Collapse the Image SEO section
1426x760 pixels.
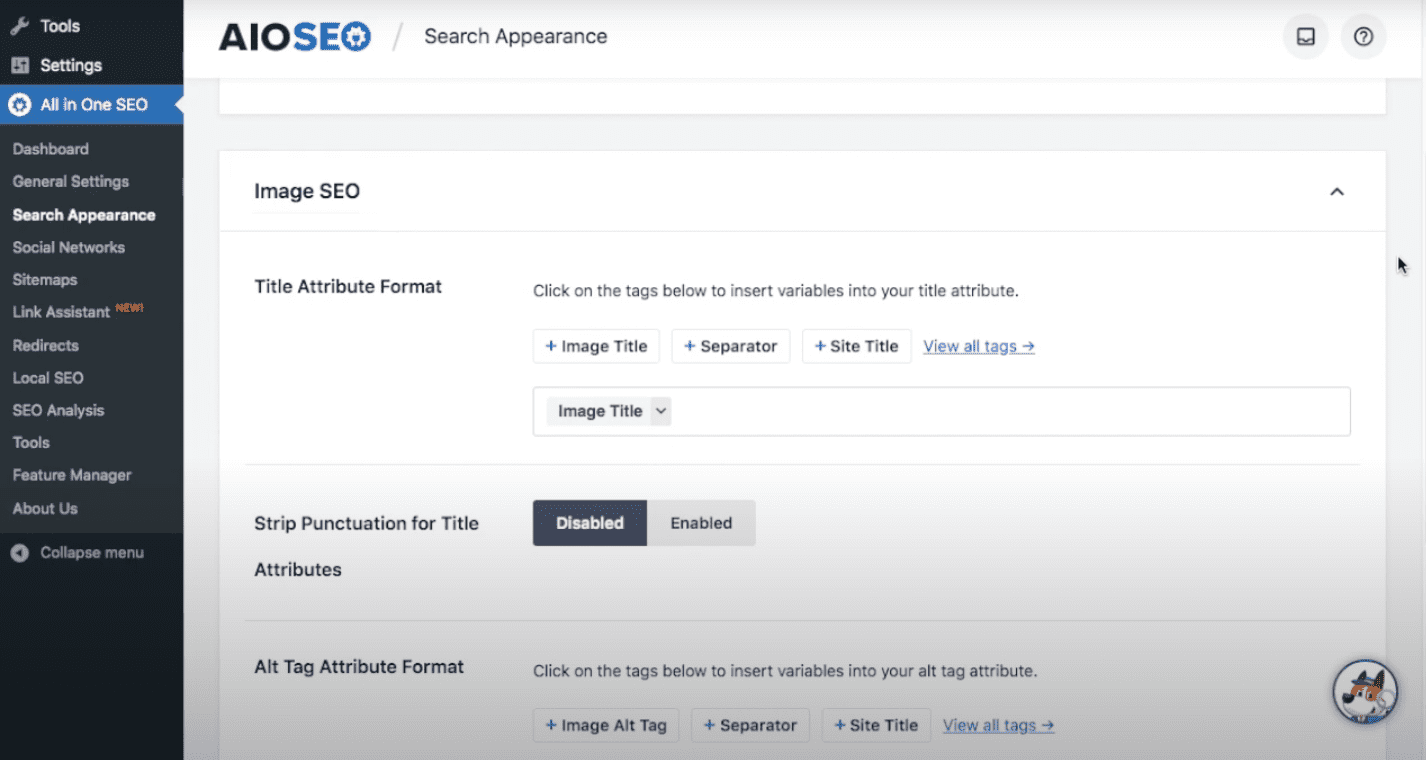pyautogui.click(x=1337, y=191)
